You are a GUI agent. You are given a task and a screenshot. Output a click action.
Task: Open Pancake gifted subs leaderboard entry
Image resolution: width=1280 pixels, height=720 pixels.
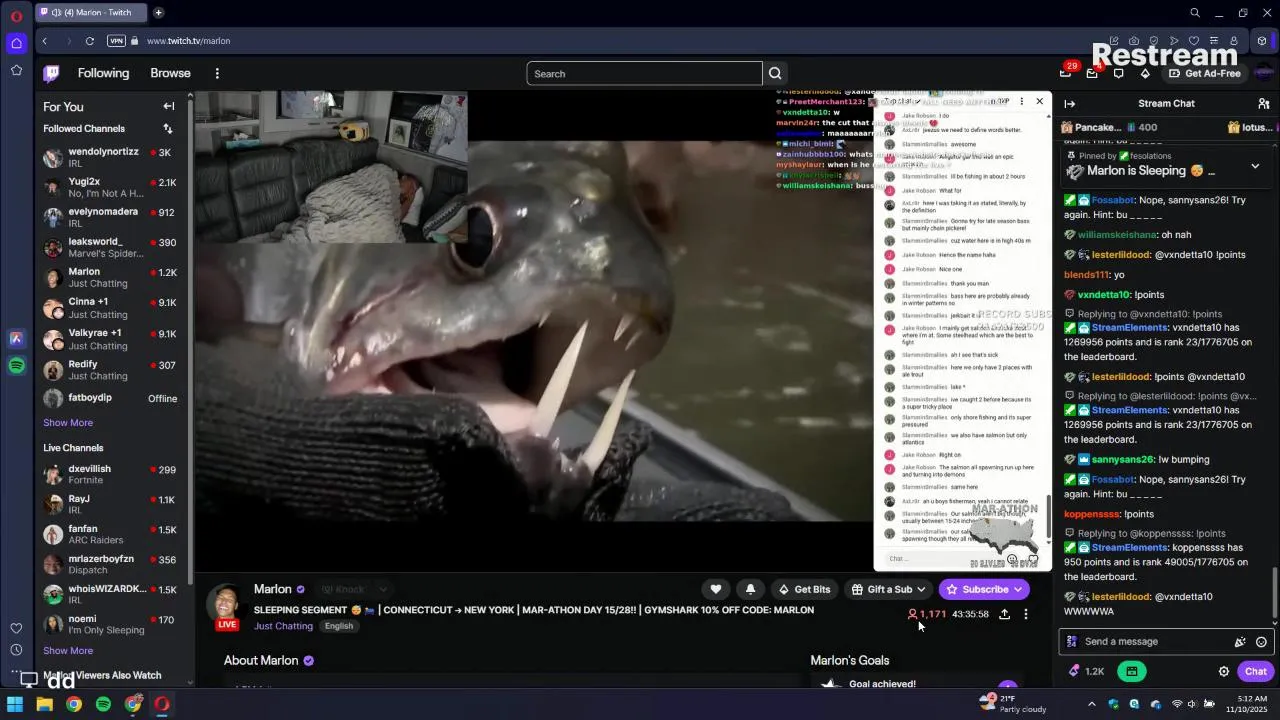(1109, 127)
